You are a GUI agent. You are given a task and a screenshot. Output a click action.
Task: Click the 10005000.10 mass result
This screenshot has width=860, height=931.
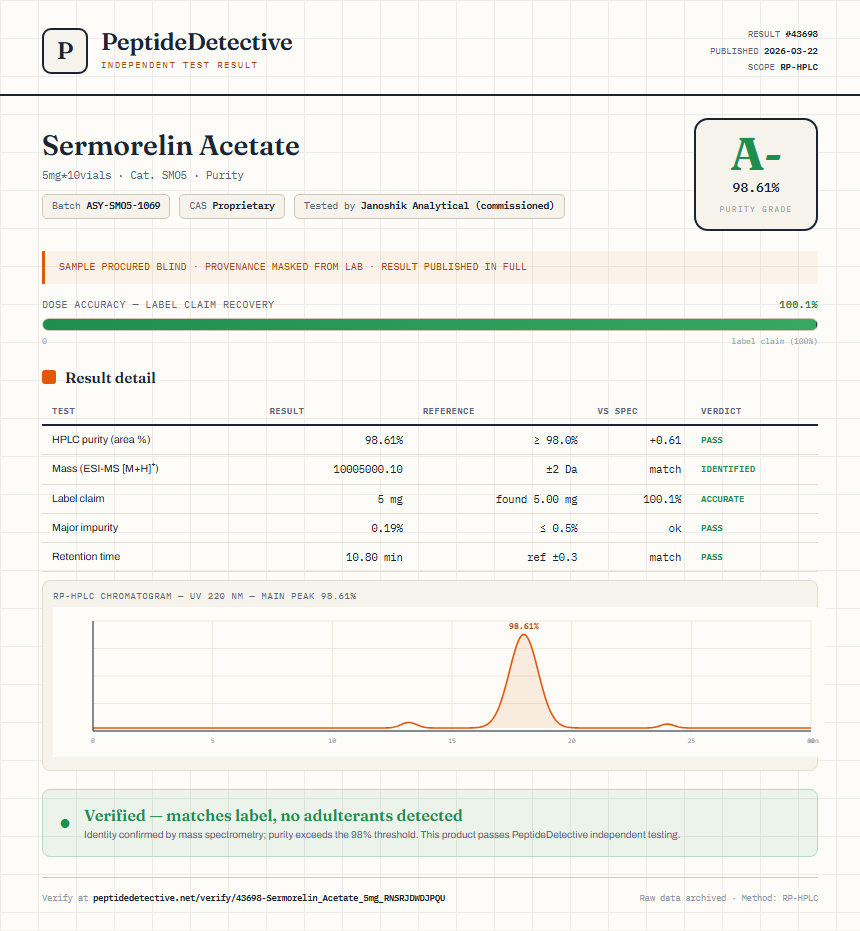(x=368, y=469)
